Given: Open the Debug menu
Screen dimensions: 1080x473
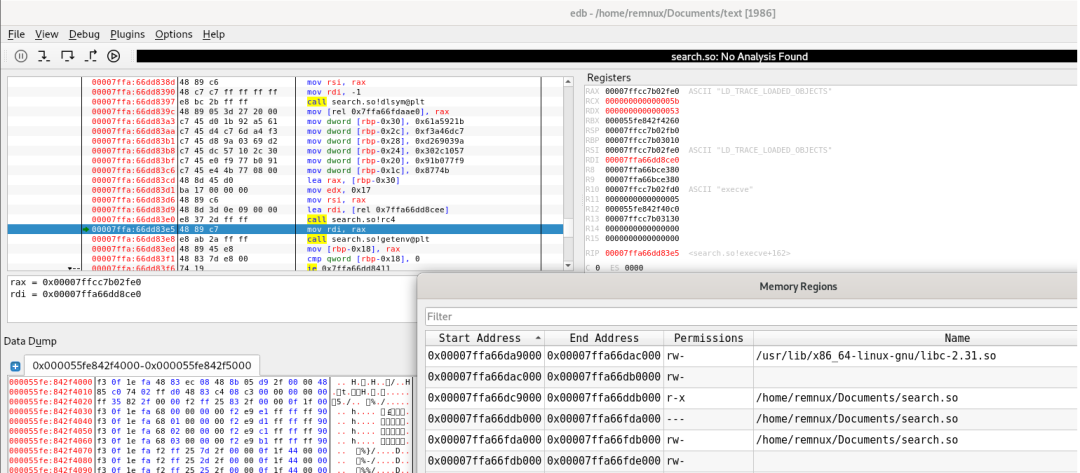Looking at the screenshot, I should 84,34.
